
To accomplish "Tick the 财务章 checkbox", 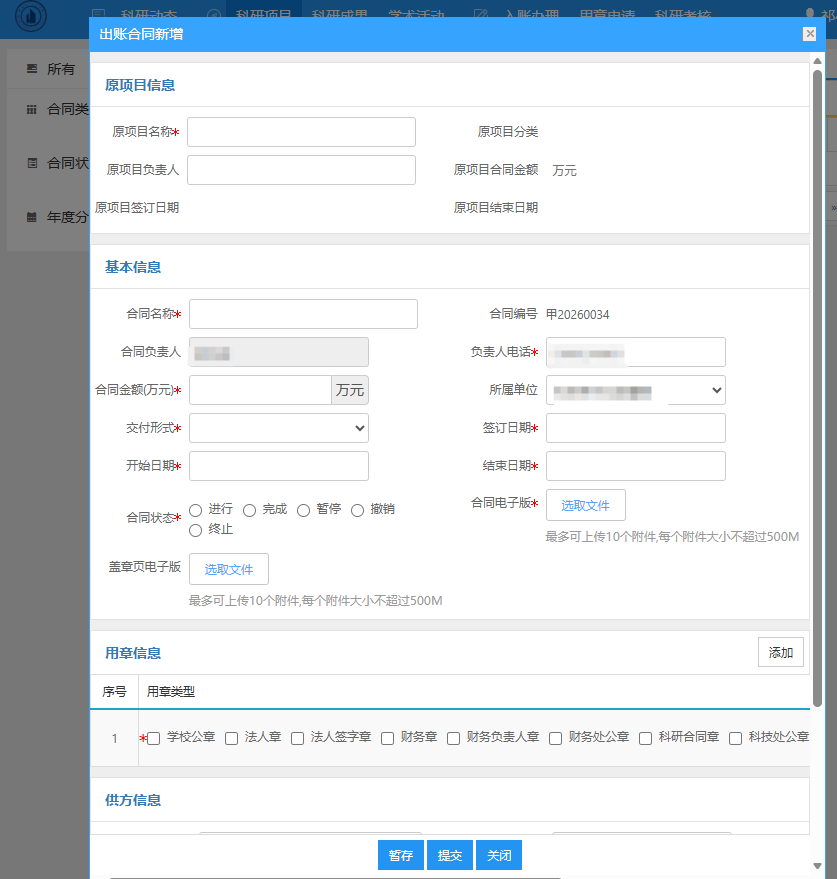I will pos(388,739).
